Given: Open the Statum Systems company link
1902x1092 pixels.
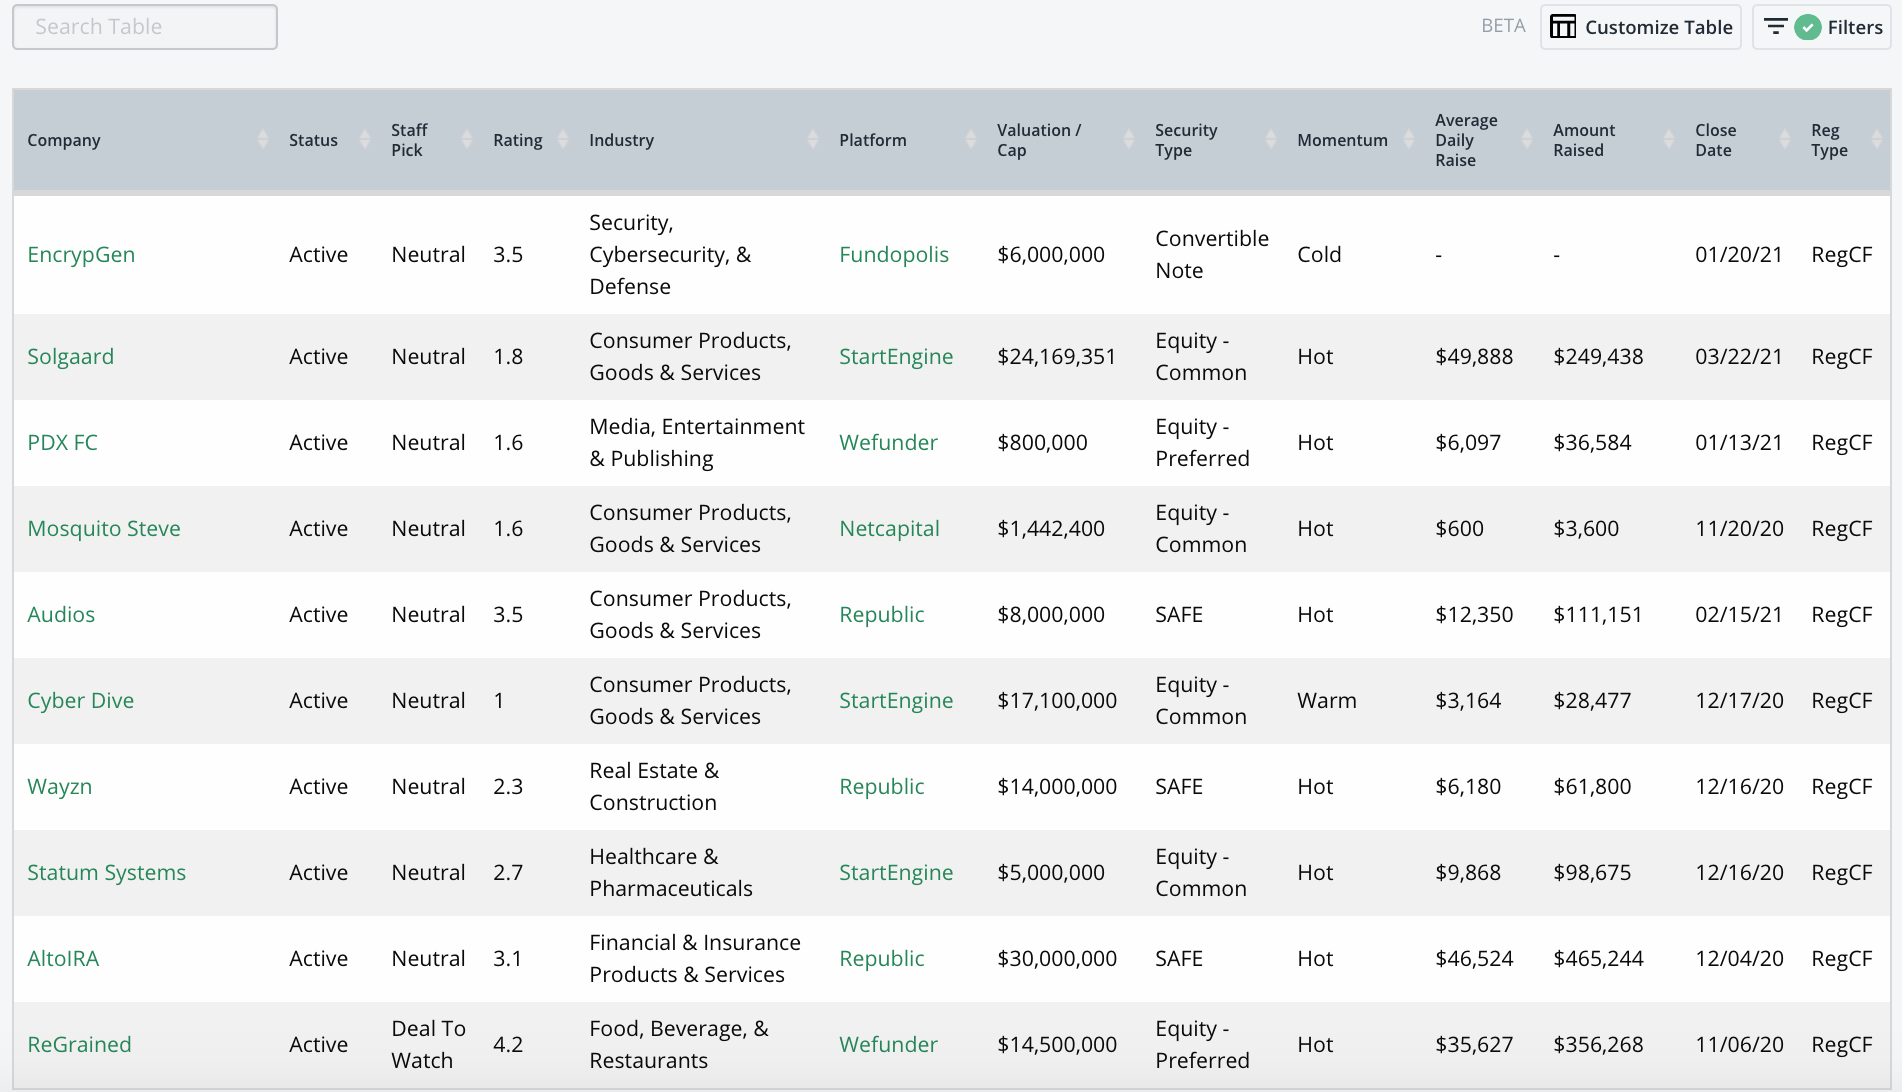Looking at the screenshot, I should click(x=106, y=873).
